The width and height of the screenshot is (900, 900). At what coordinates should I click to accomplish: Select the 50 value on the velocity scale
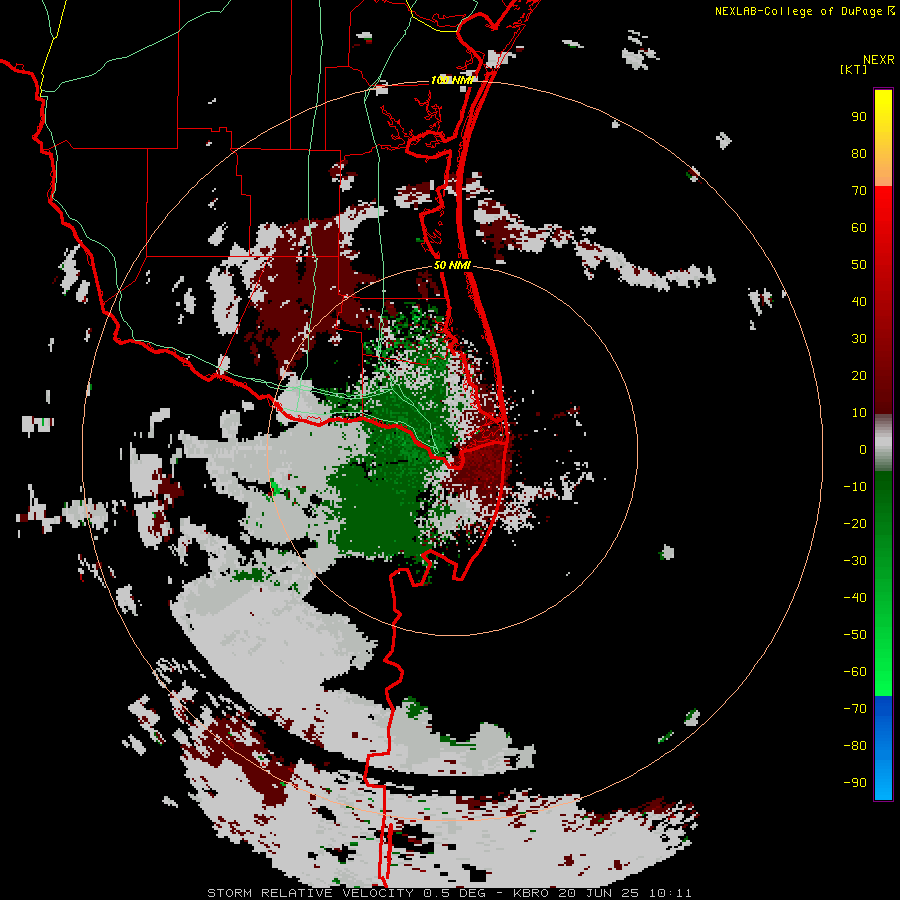click(859, 265)
